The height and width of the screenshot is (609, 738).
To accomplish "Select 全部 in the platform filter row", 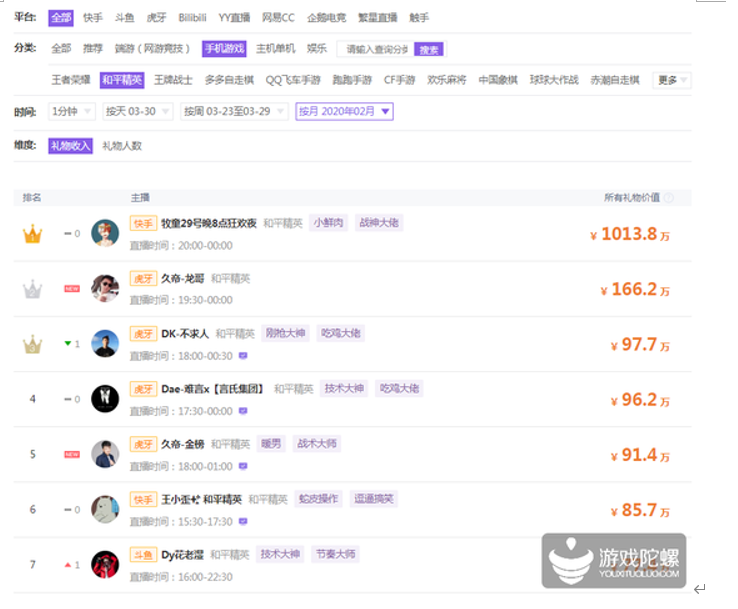I will point(61,18).
